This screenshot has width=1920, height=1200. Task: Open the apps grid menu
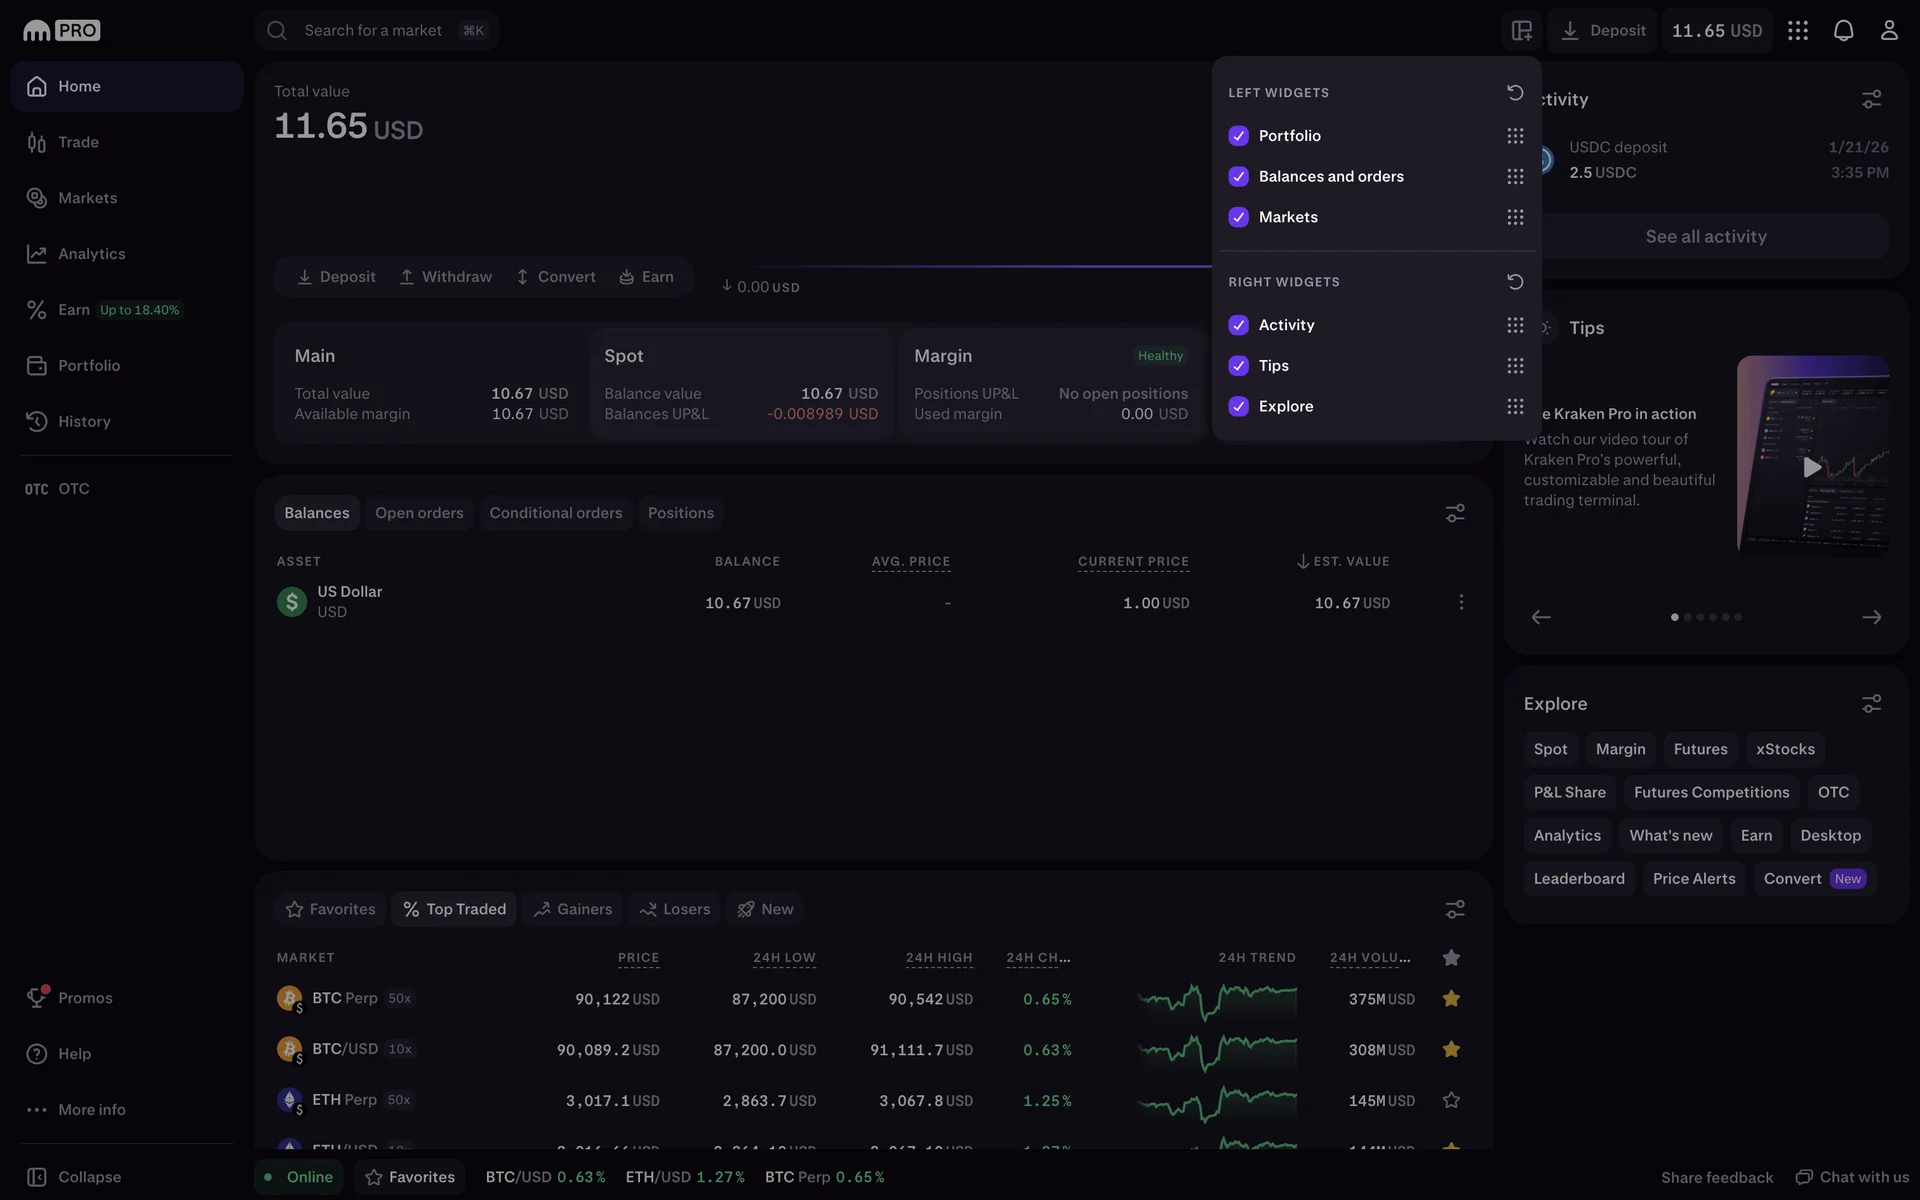pyautogui.click(x=1797, y=30)
